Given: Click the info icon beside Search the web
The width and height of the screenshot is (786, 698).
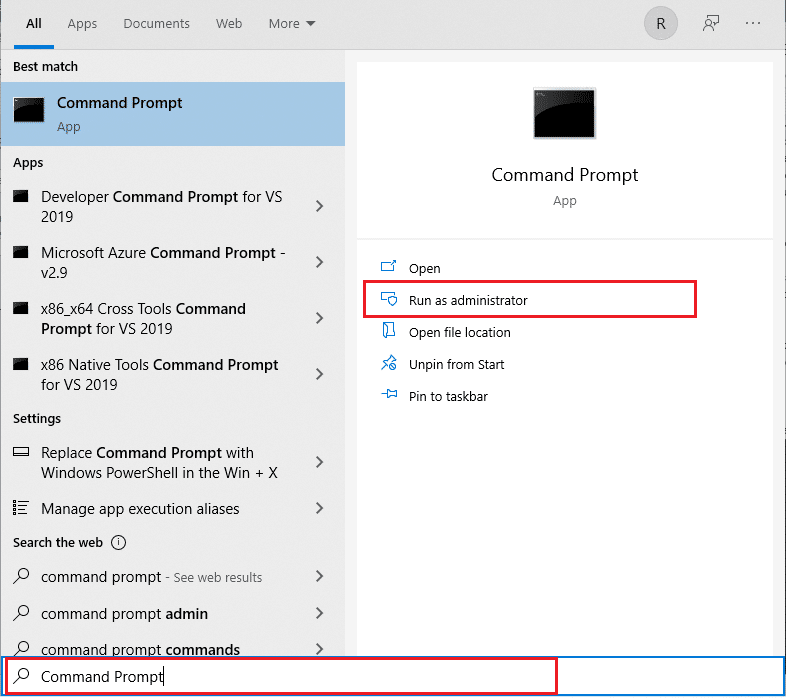Looking at the screenshot, I should pos(119,543).
